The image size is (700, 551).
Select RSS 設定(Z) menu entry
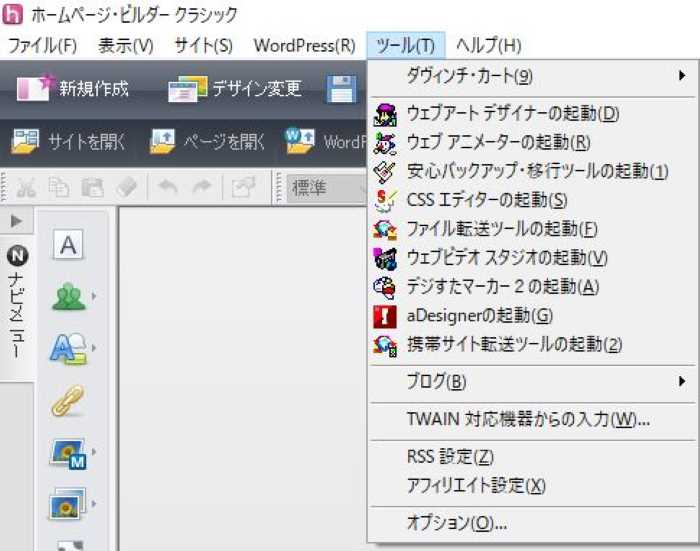click(533, 457)
